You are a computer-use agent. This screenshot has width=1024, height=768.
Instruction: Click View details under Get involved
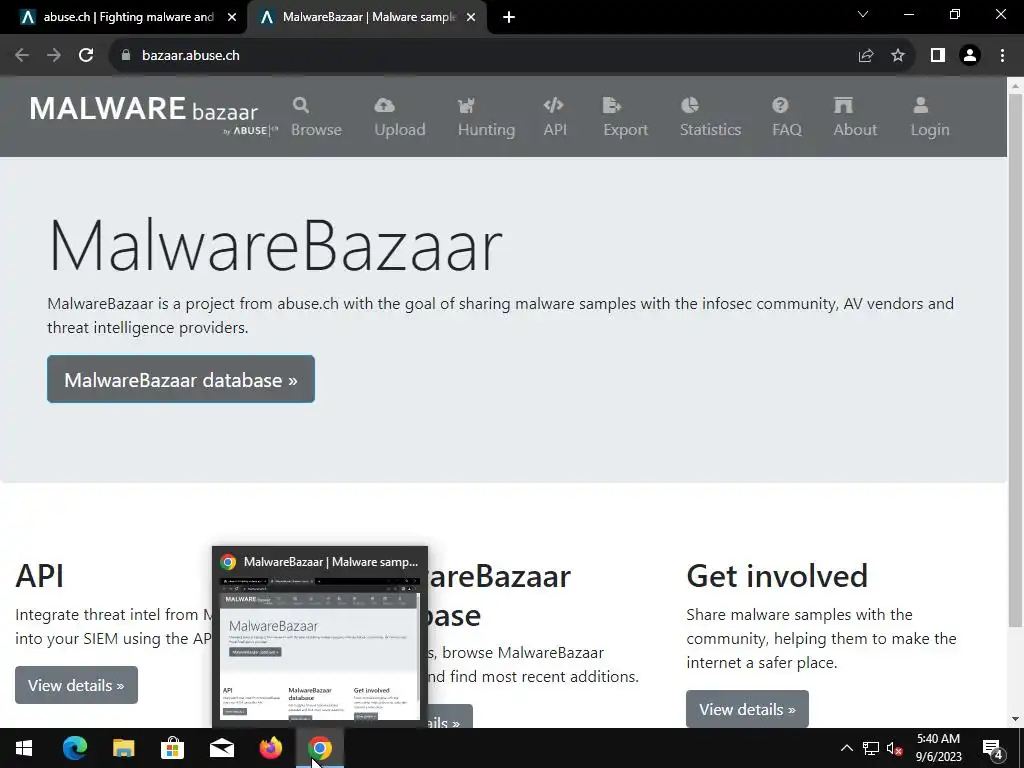click(747, 709)
